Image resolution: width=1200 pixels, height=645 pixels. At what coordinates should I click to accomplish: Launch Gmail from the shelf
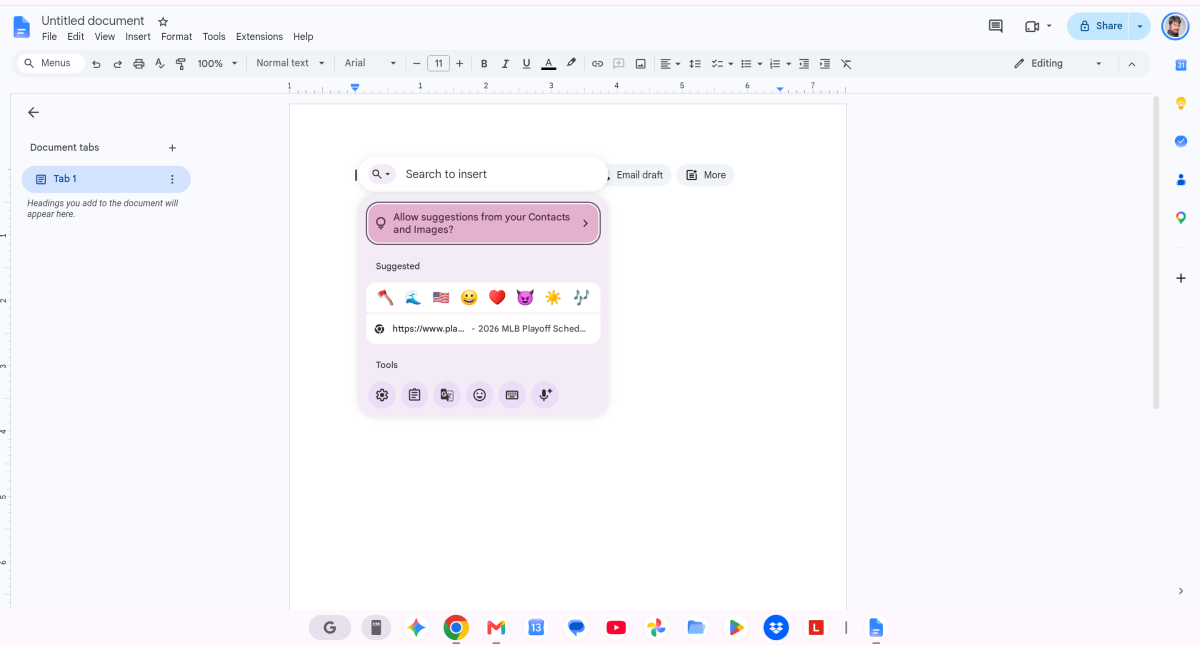[x=496, y=628]
